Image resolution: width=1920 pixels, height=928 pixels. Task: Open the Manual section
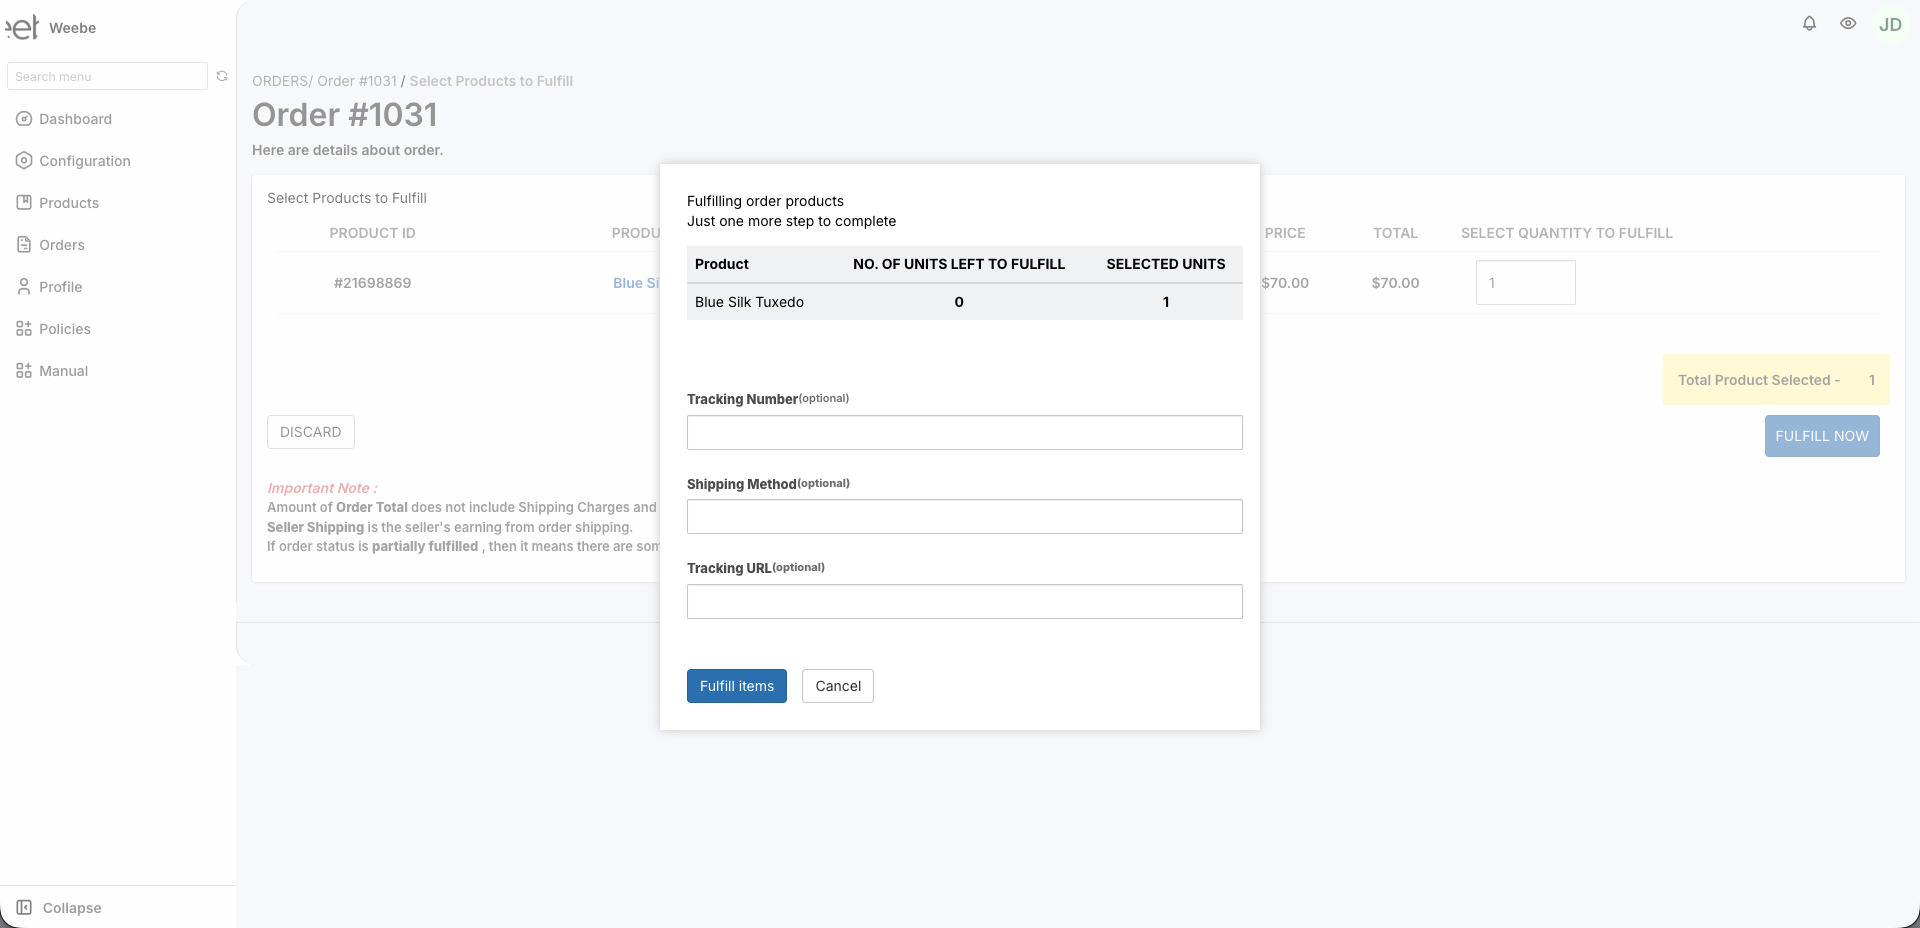(x=61, y=371)
